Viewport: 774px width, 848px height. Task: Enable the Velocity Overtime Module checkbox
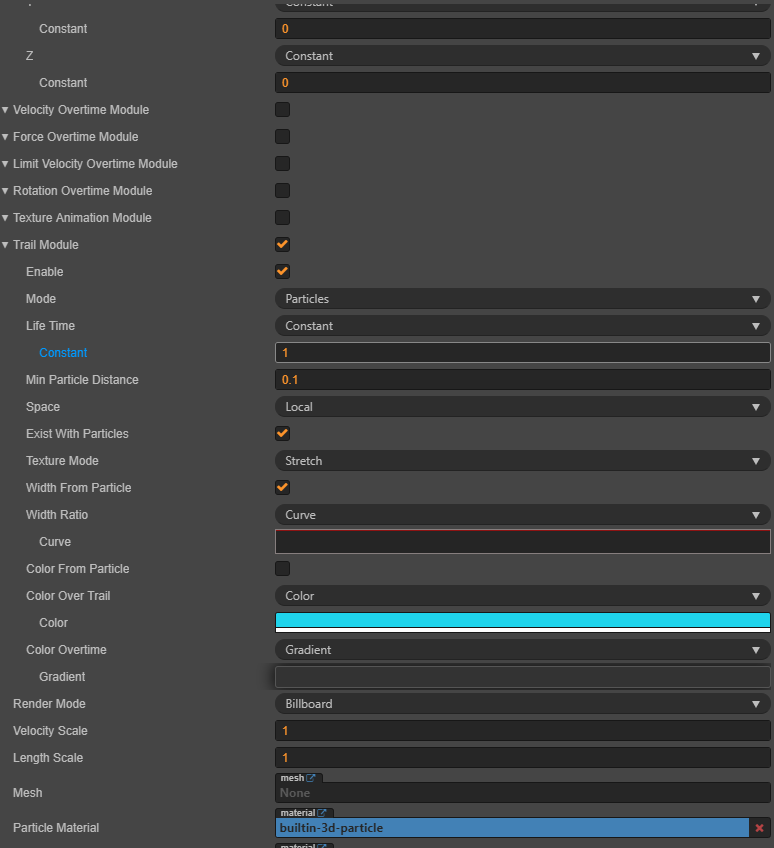(283, 110)
